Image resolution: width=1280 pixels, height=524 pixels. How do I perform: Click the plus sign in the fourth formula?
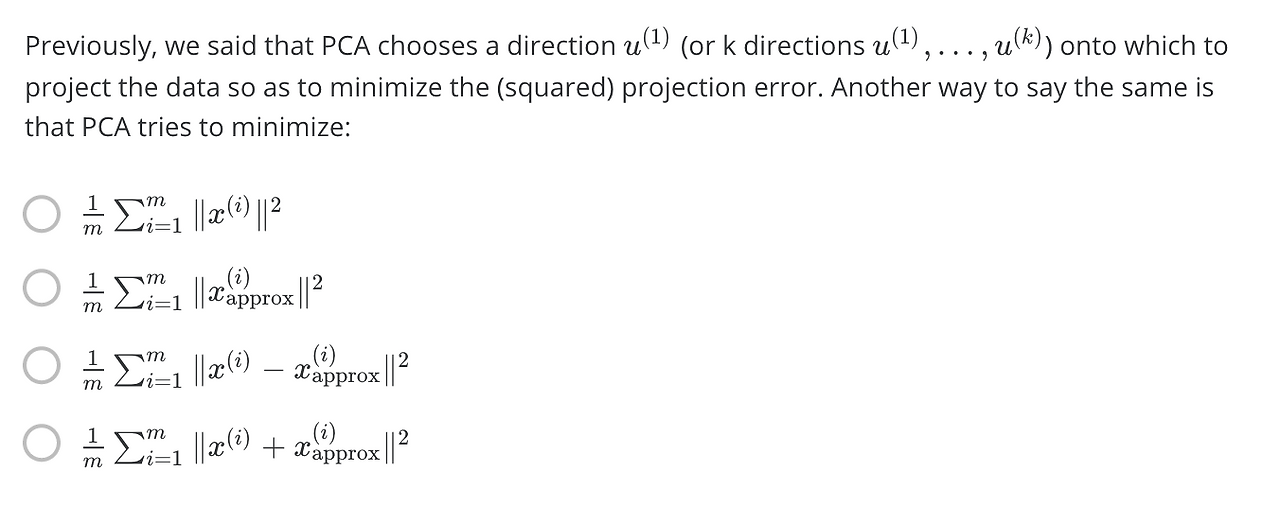[x=270, y=445]
